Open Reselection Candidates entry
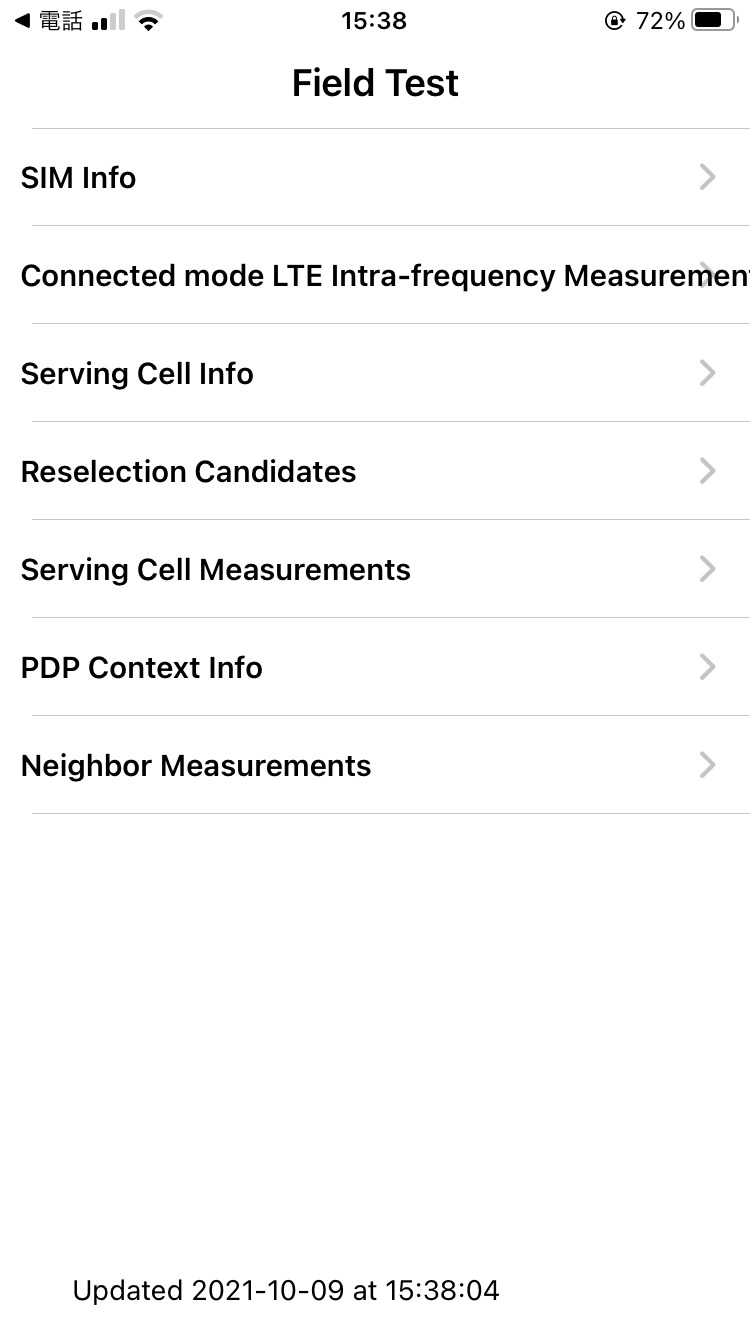 tap(188, 472)
